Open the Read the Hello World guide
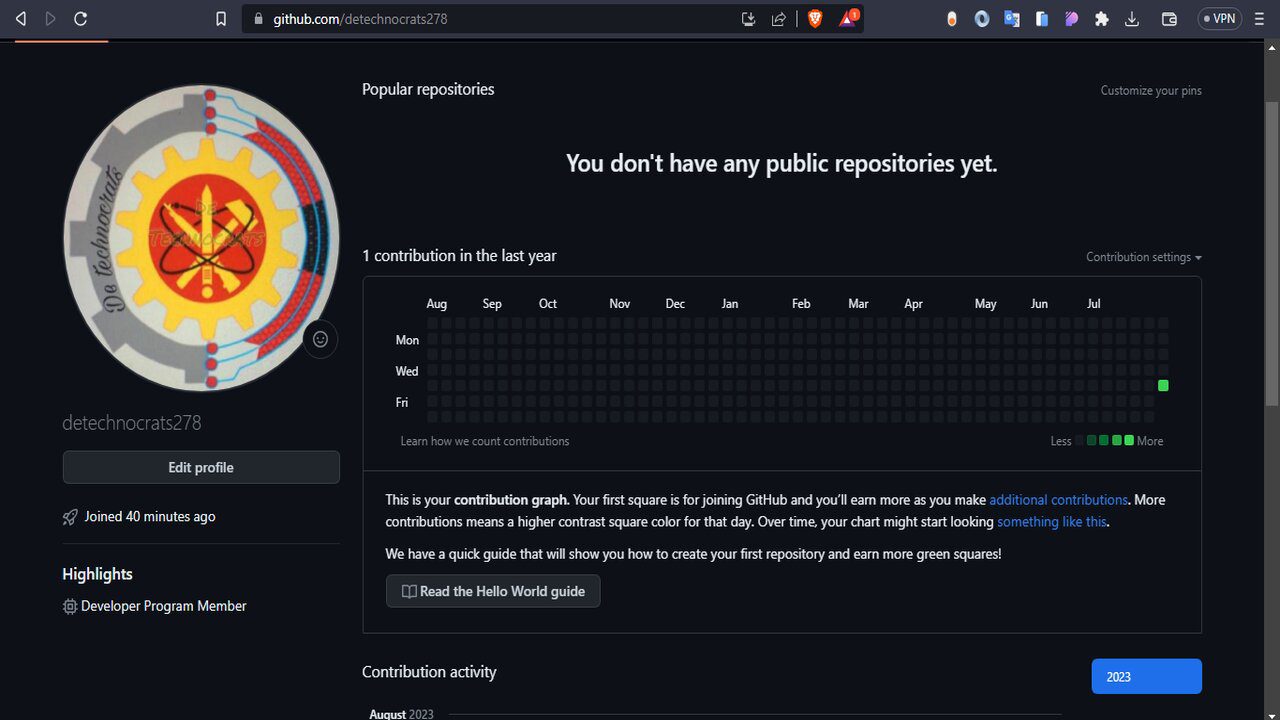 [x=493, y=591]
